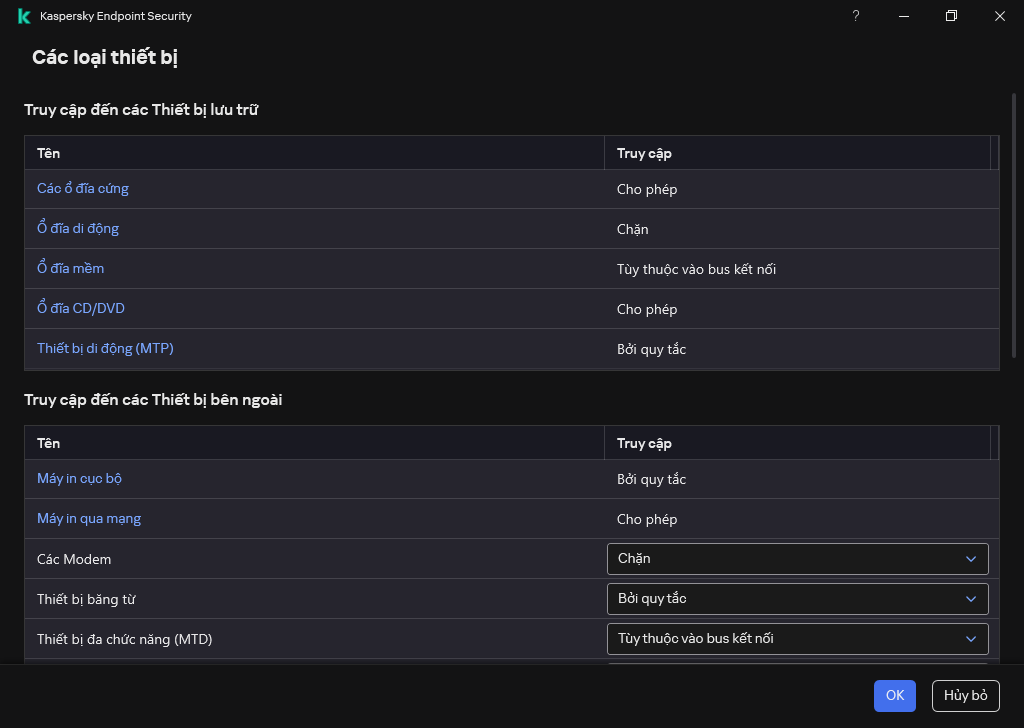Click the Ổ đĩa di động link
1024x728 pixels.
point(78,229)
